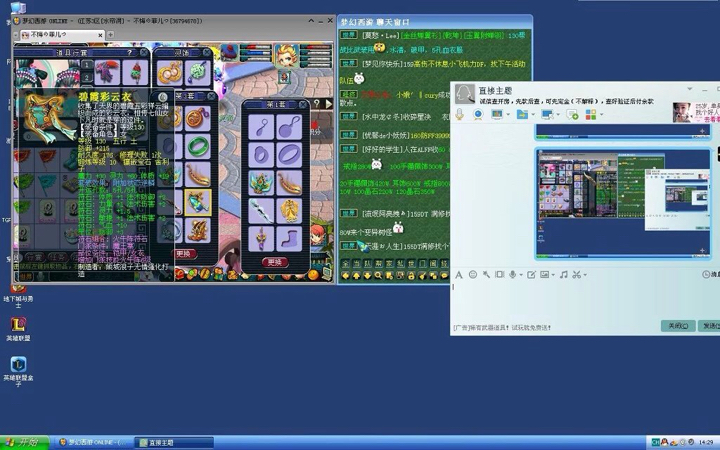Open chat window title menu arrow

689,89
